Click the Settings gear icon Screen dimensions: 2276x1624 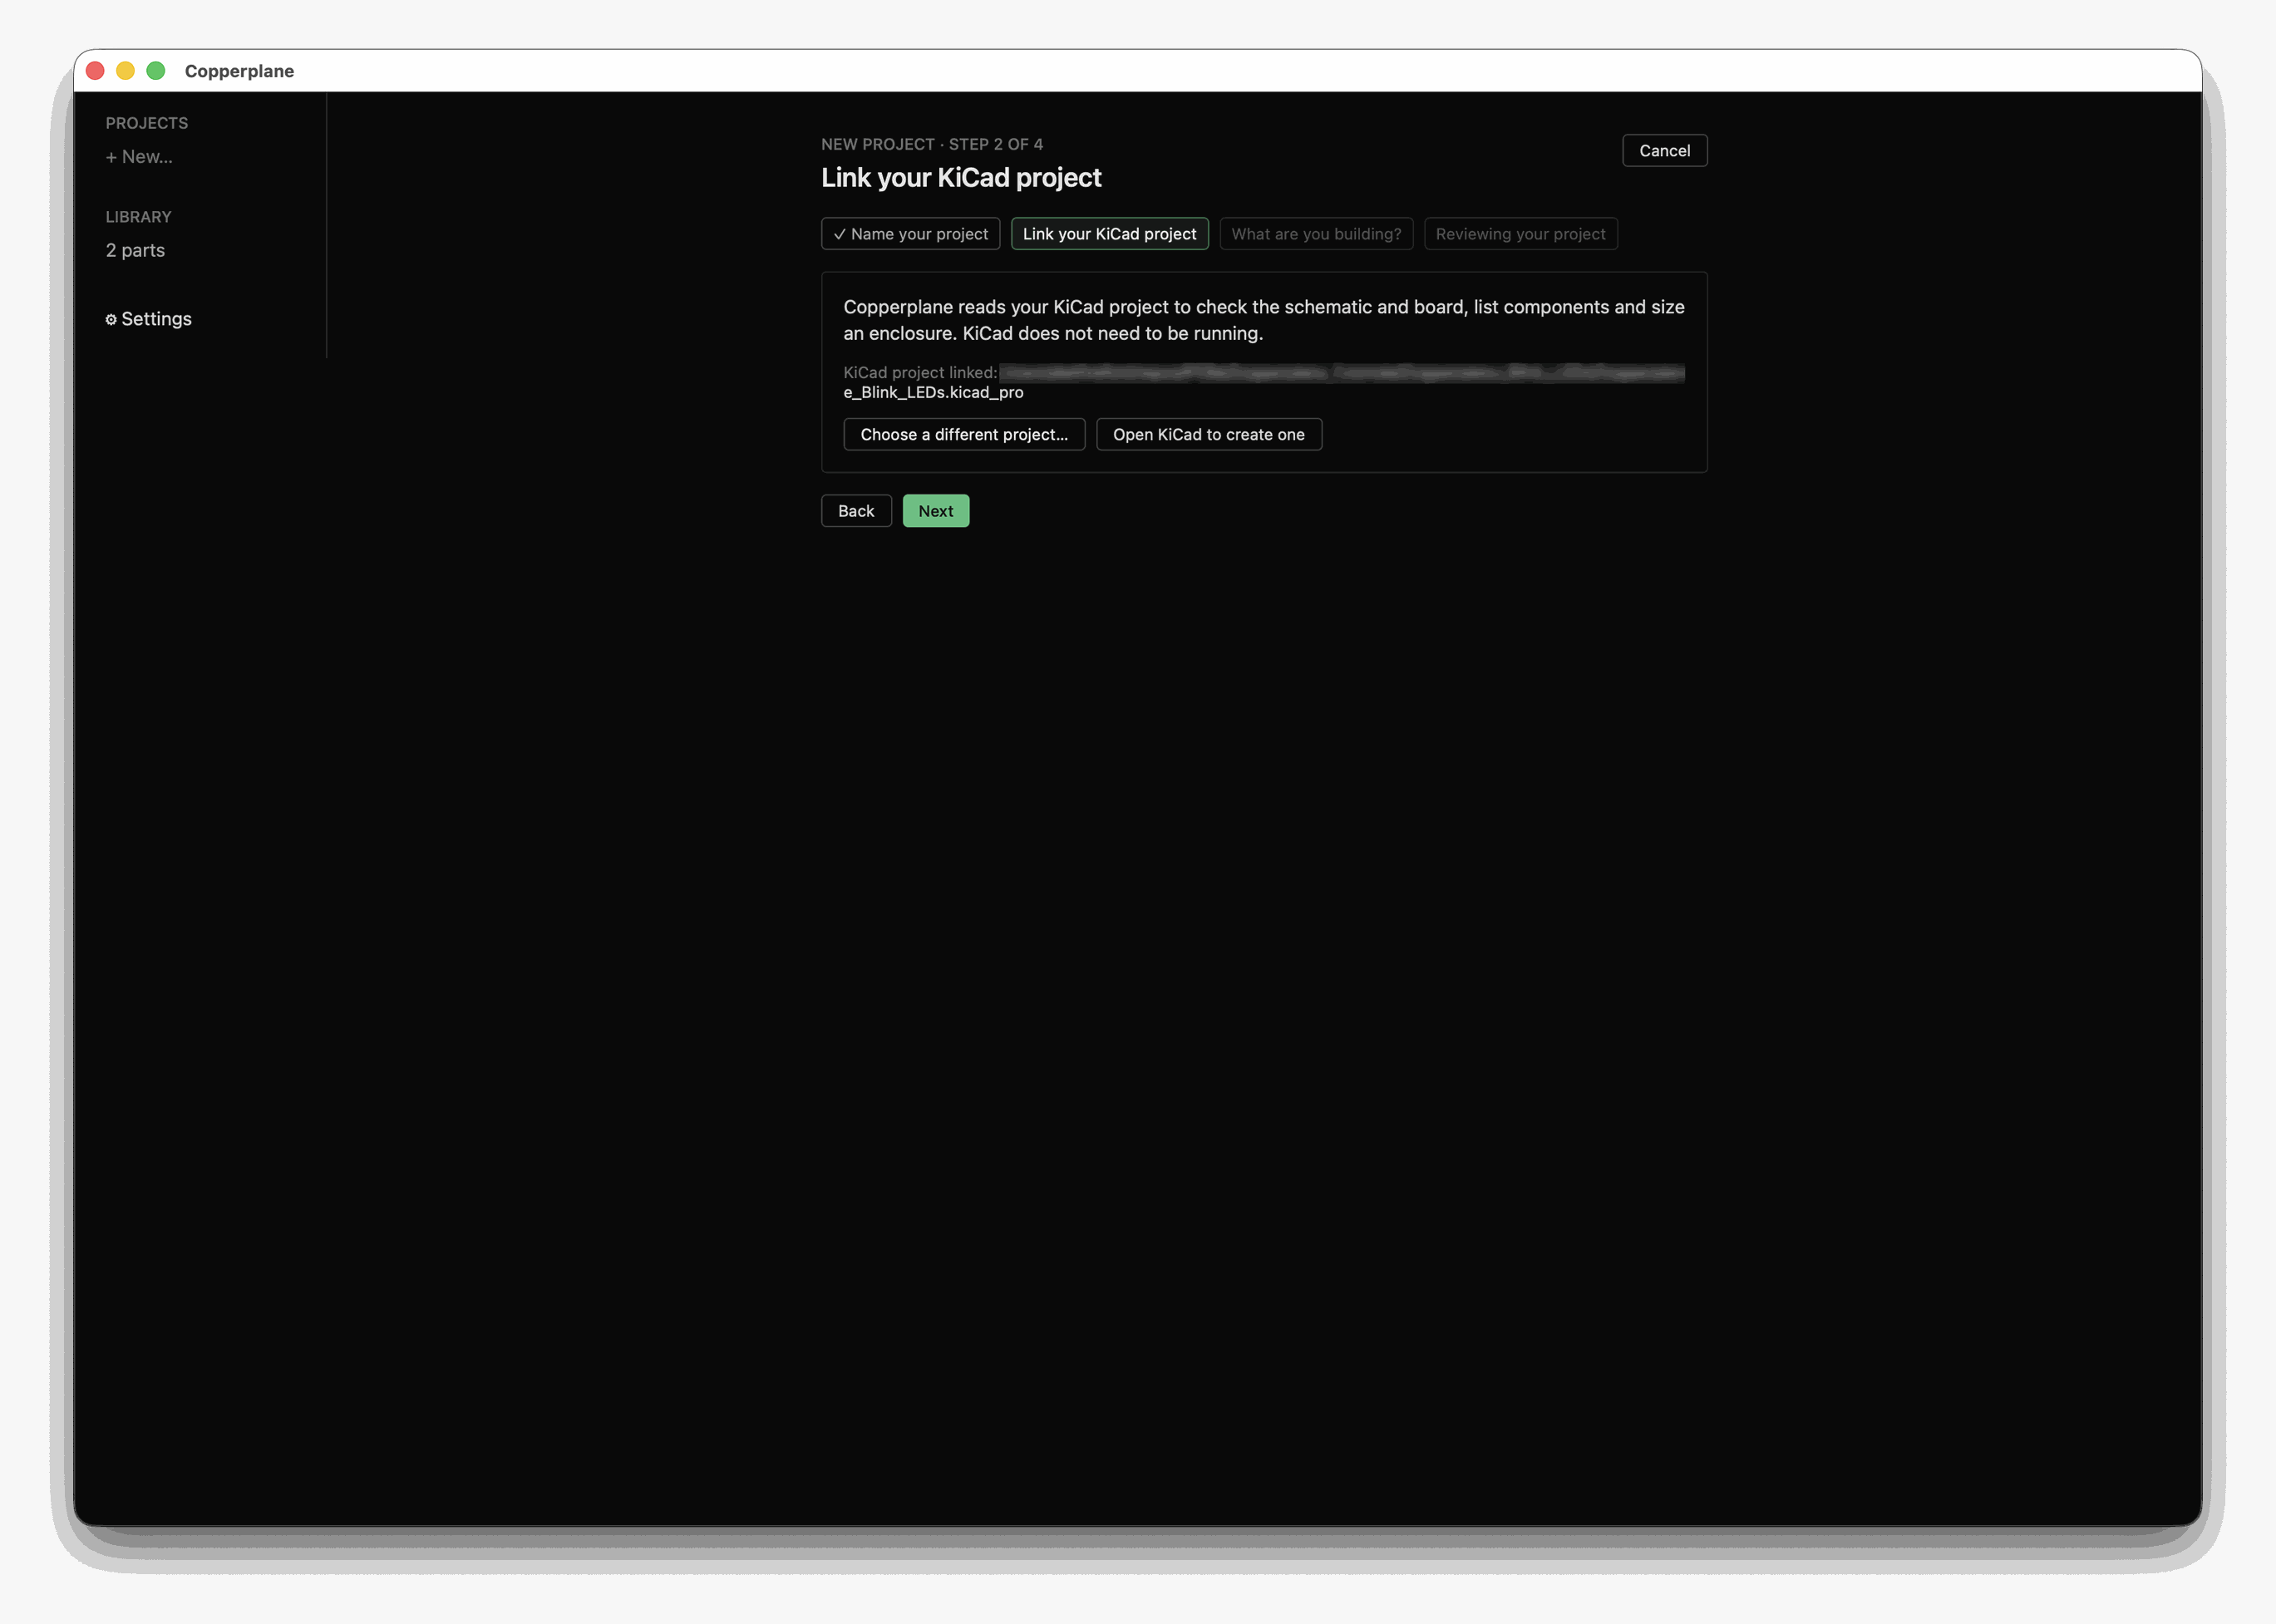click(111, 320)
